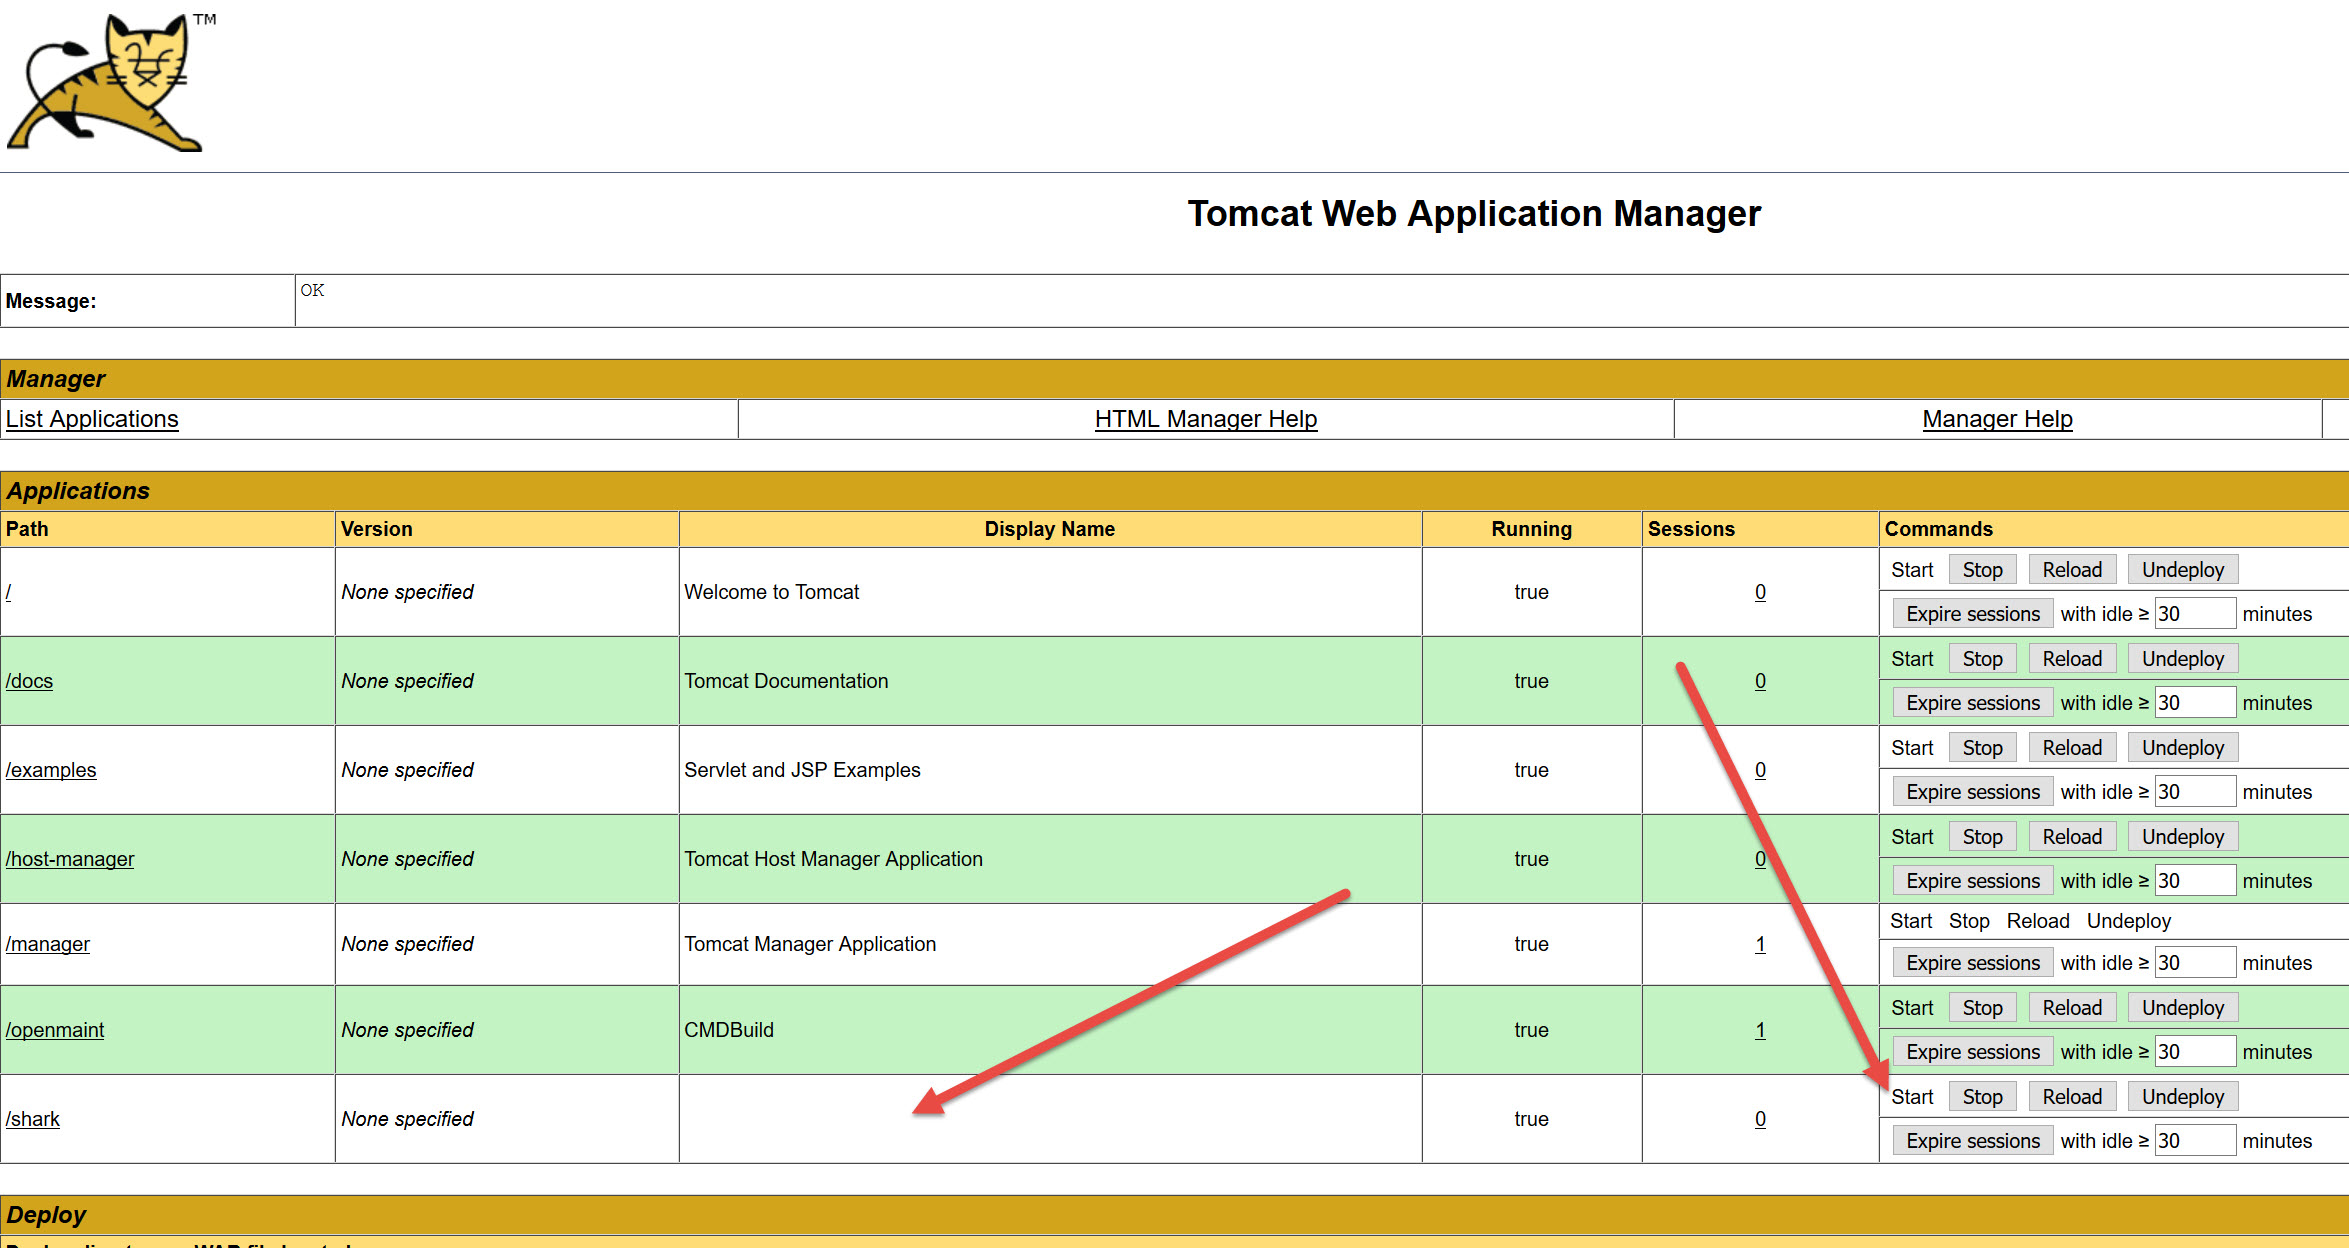Expire sessions for /examples application
The width and height of the screenshot is (2349, 1248).
coord(1972,792)
